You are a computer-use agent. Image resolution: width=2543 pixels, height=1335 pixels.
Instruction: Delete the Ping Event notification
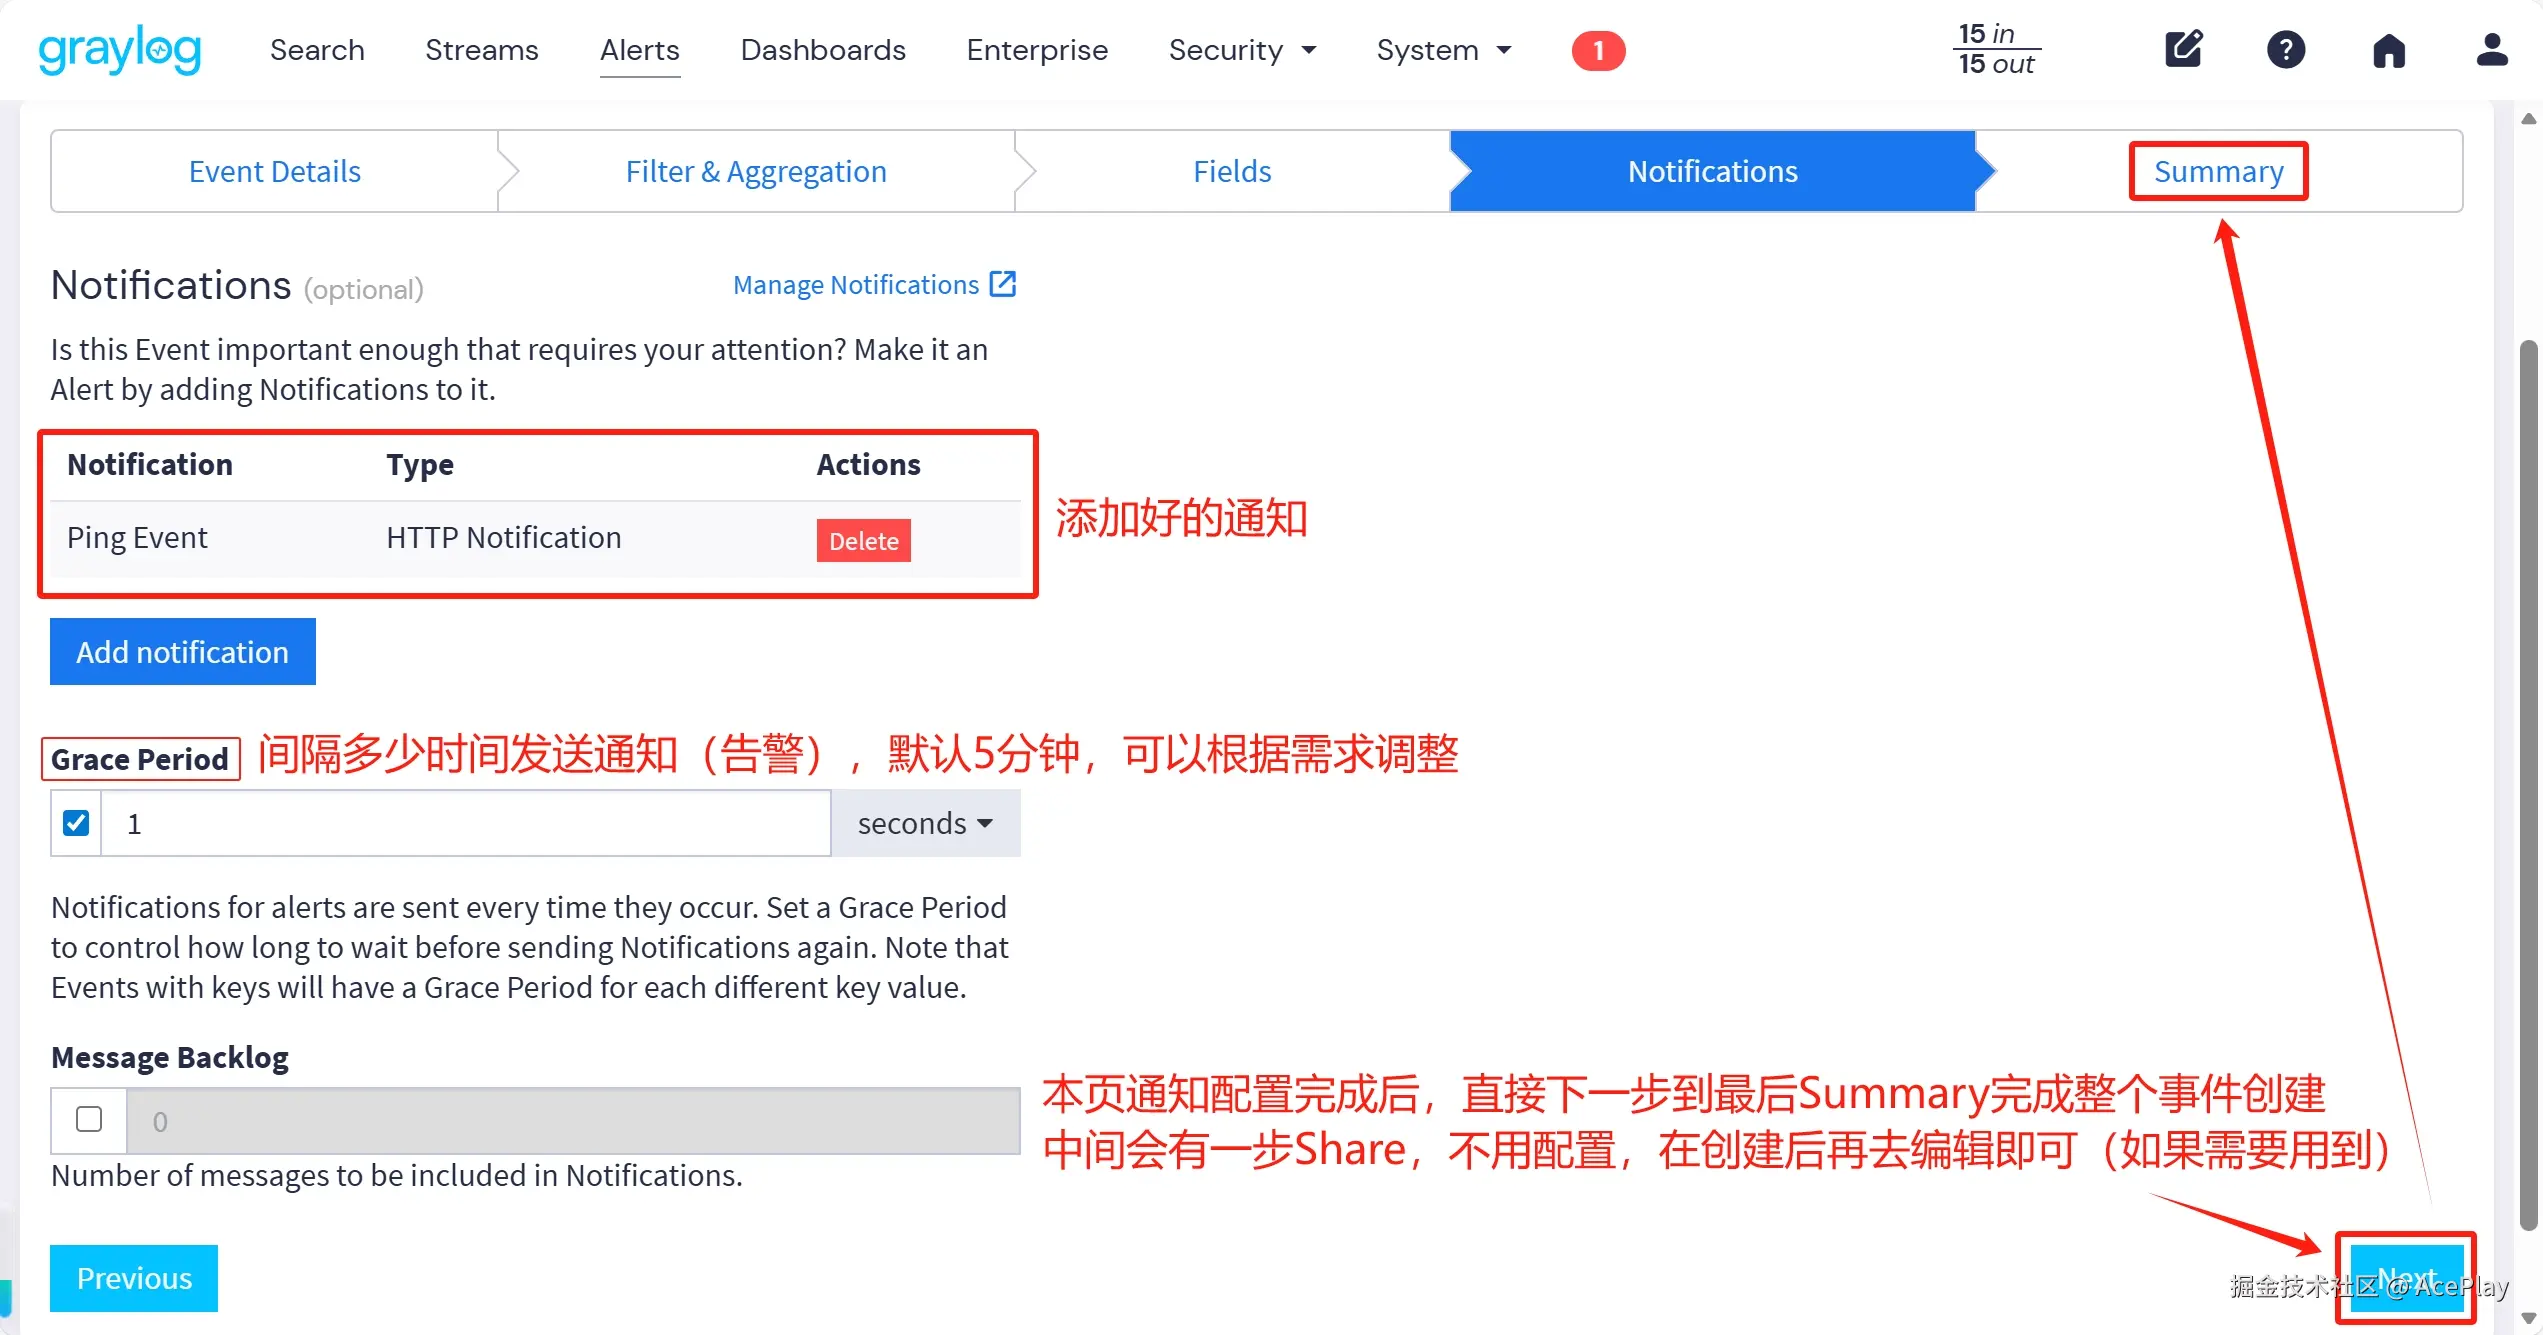click(863, 540)
